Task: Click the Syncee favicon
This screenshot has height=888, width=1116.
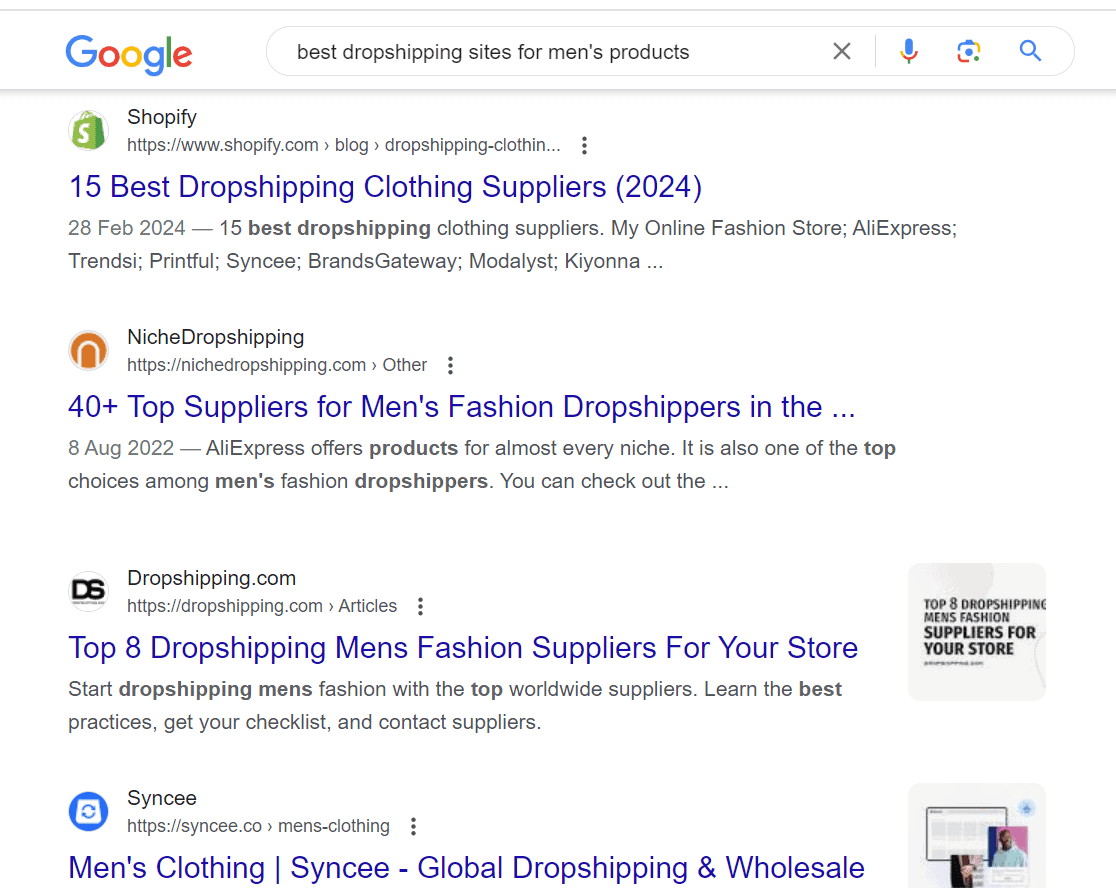Action: pyautogui.click(x=88, y=812)
